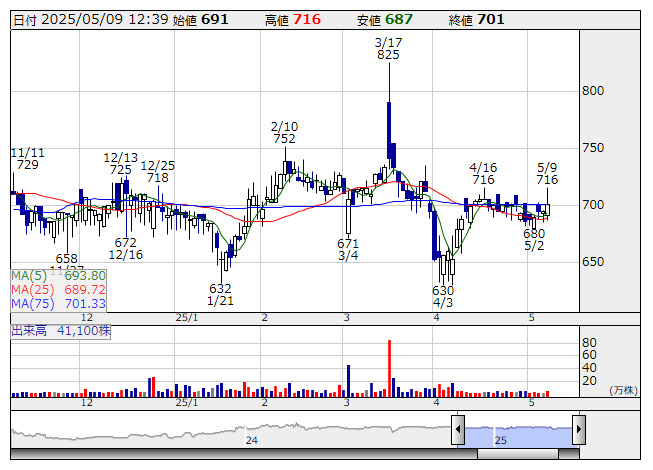Click the 出来高 41,100株 volume label
653x470 pixels.
click(x=61, y=331)
